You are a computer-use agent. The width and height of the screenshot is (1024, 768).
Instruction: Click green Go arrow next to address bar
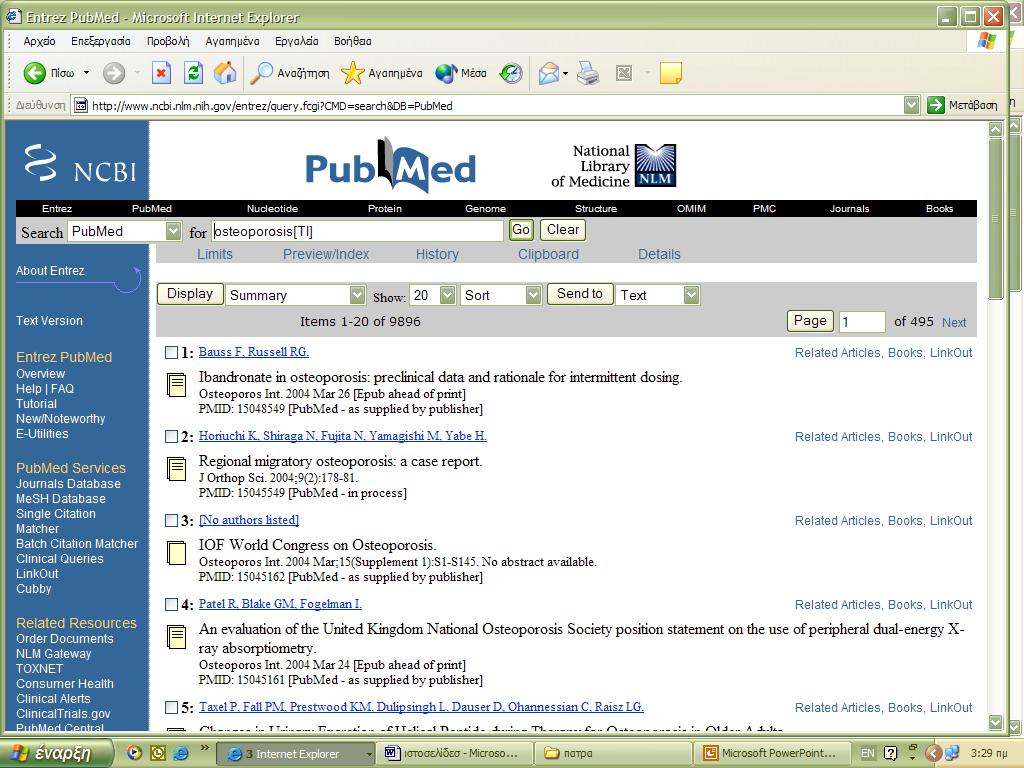[936, 105]
